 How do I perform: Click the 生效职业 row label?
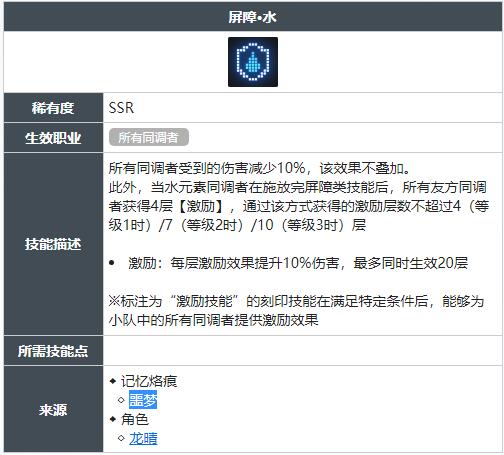[x=53, y=137]
